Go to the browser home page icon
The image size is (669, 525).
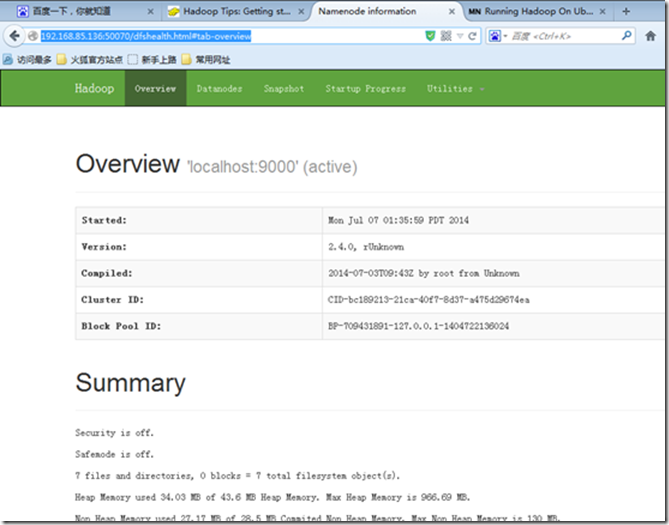(650, 36)
